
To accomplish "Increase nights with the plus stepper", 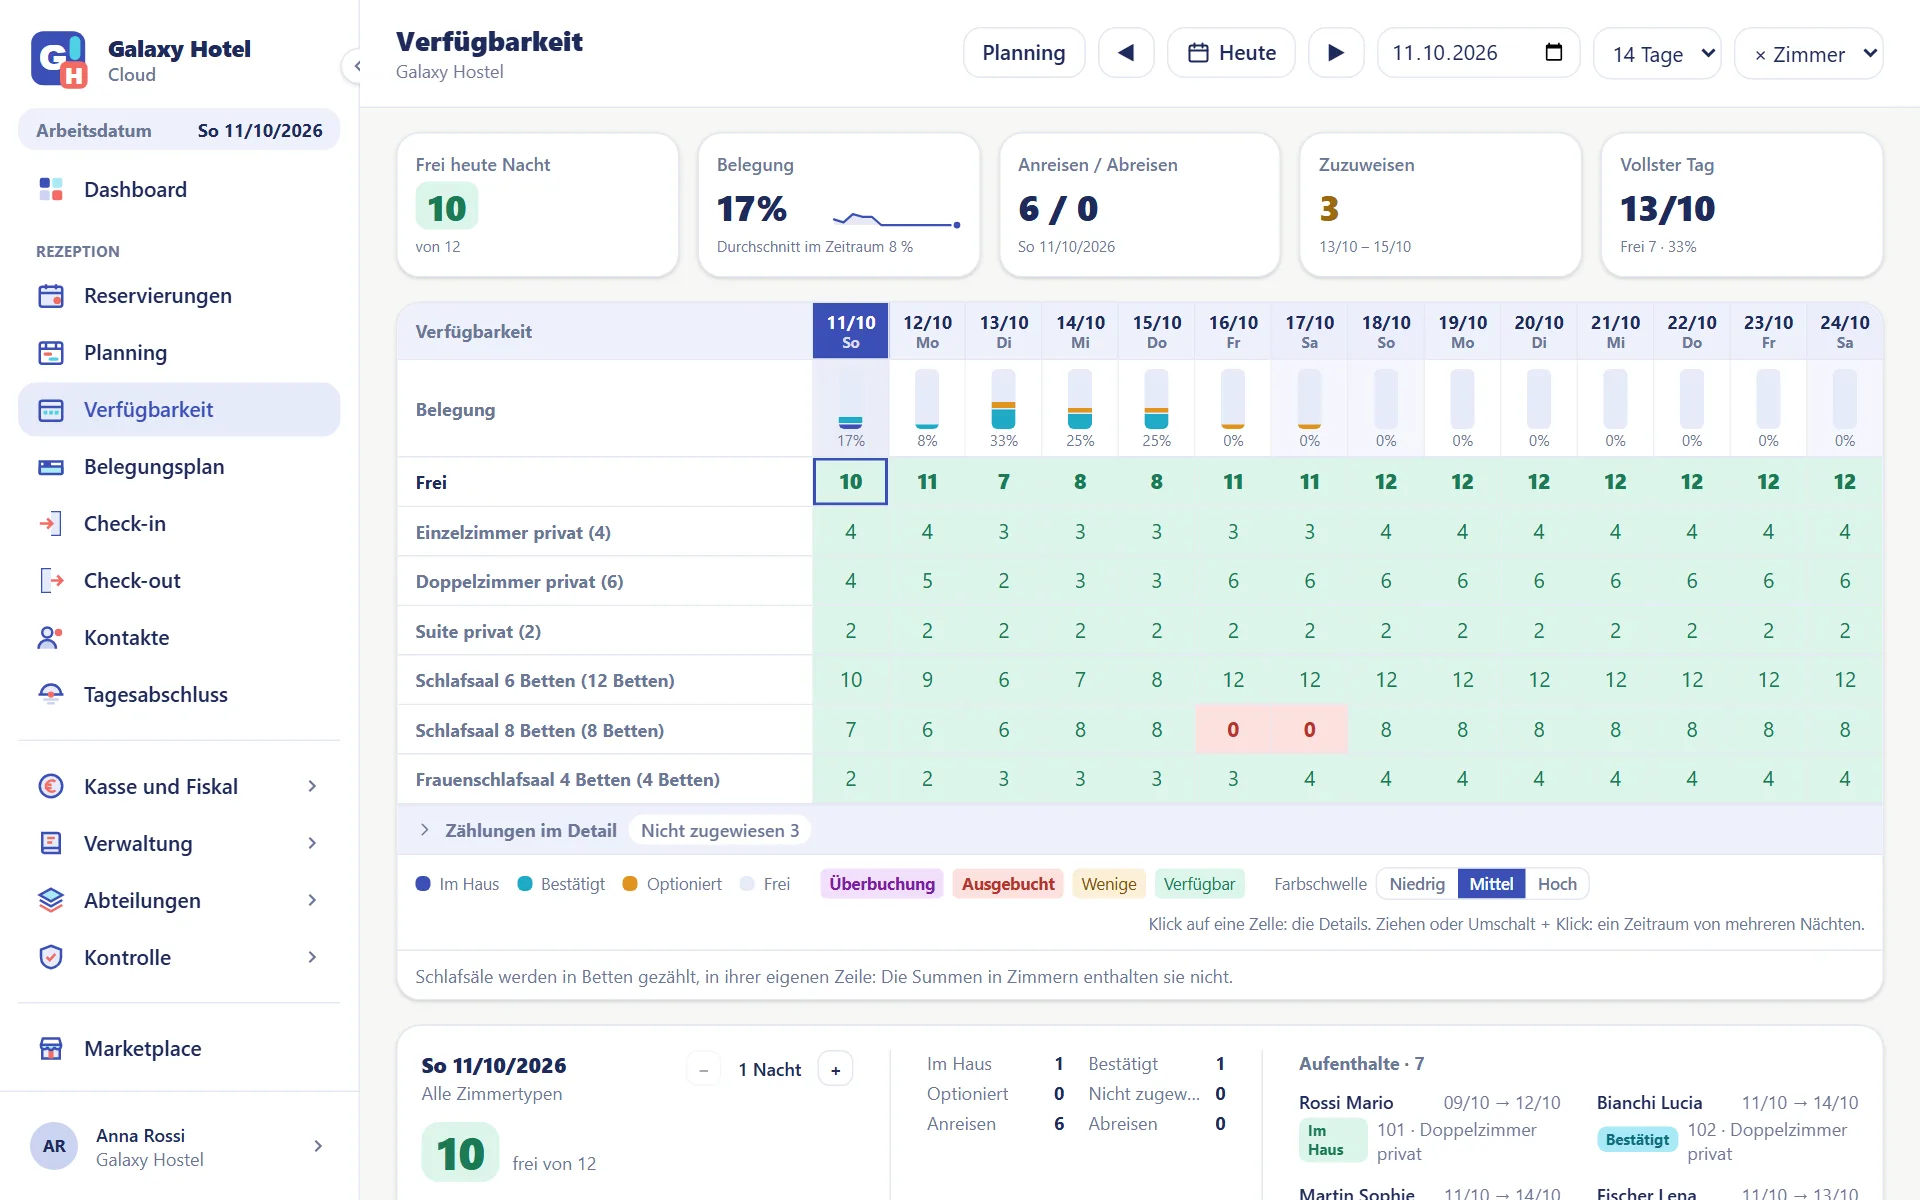I will (x=835, y=1070).
